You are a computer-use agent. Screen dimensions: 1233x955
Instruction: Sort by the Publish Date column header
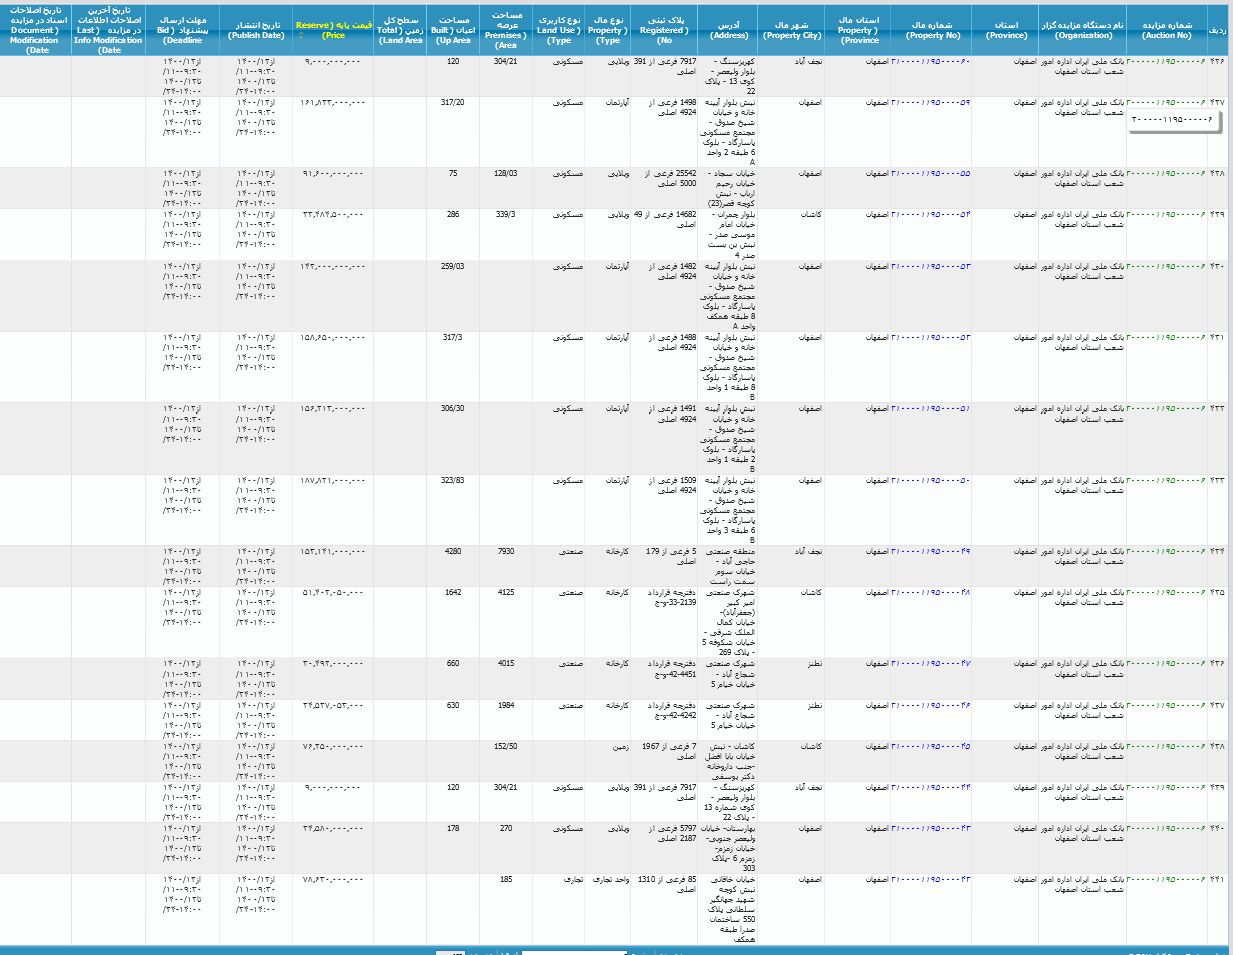[x=256, y=30]
